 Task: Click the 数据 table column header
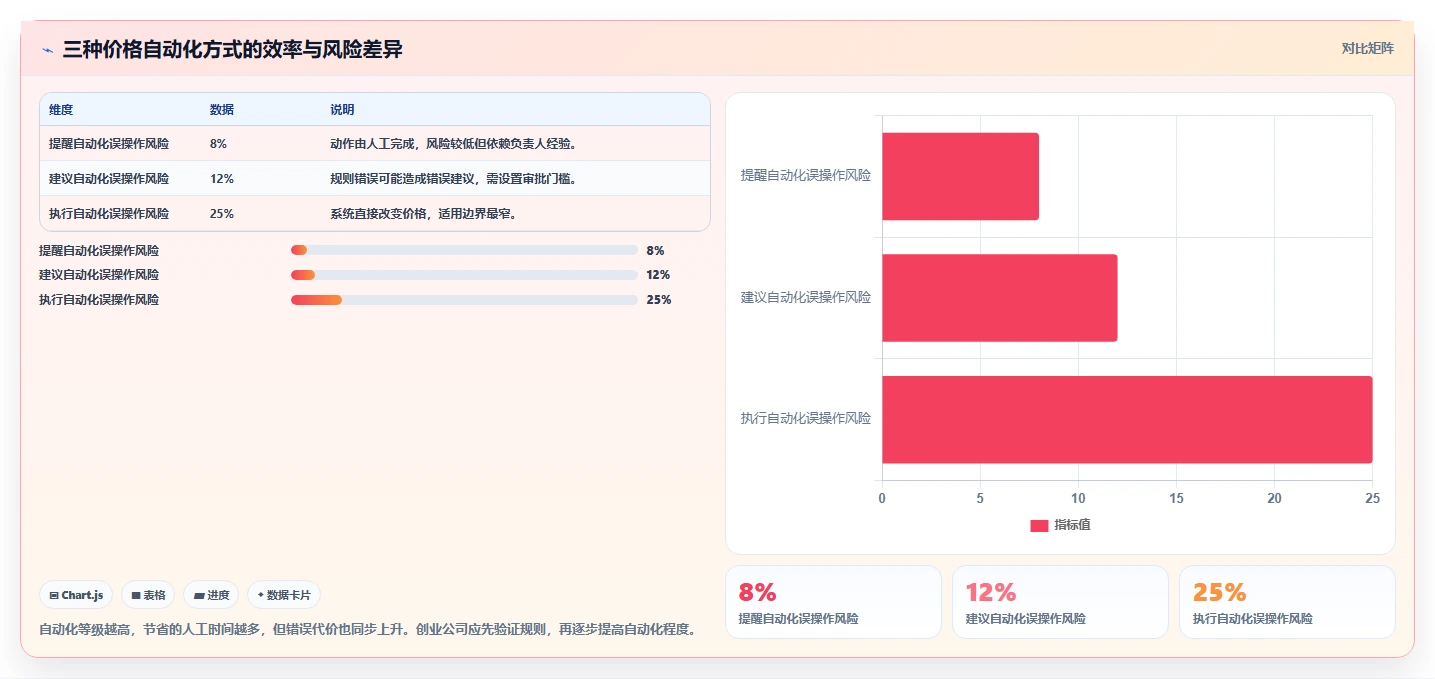point(222,110)
